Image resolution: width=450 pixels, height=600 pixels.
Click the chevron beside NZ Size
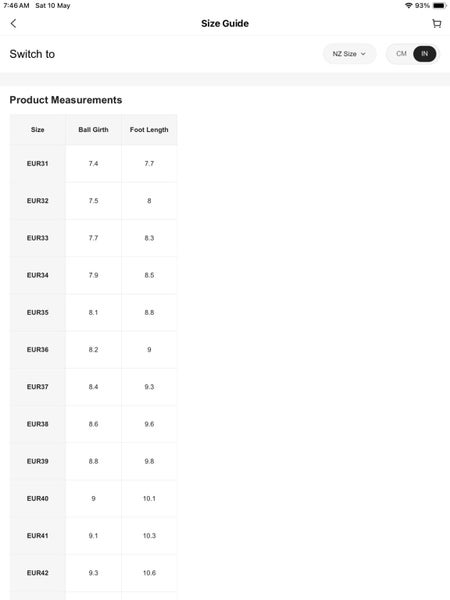(363, 54)
